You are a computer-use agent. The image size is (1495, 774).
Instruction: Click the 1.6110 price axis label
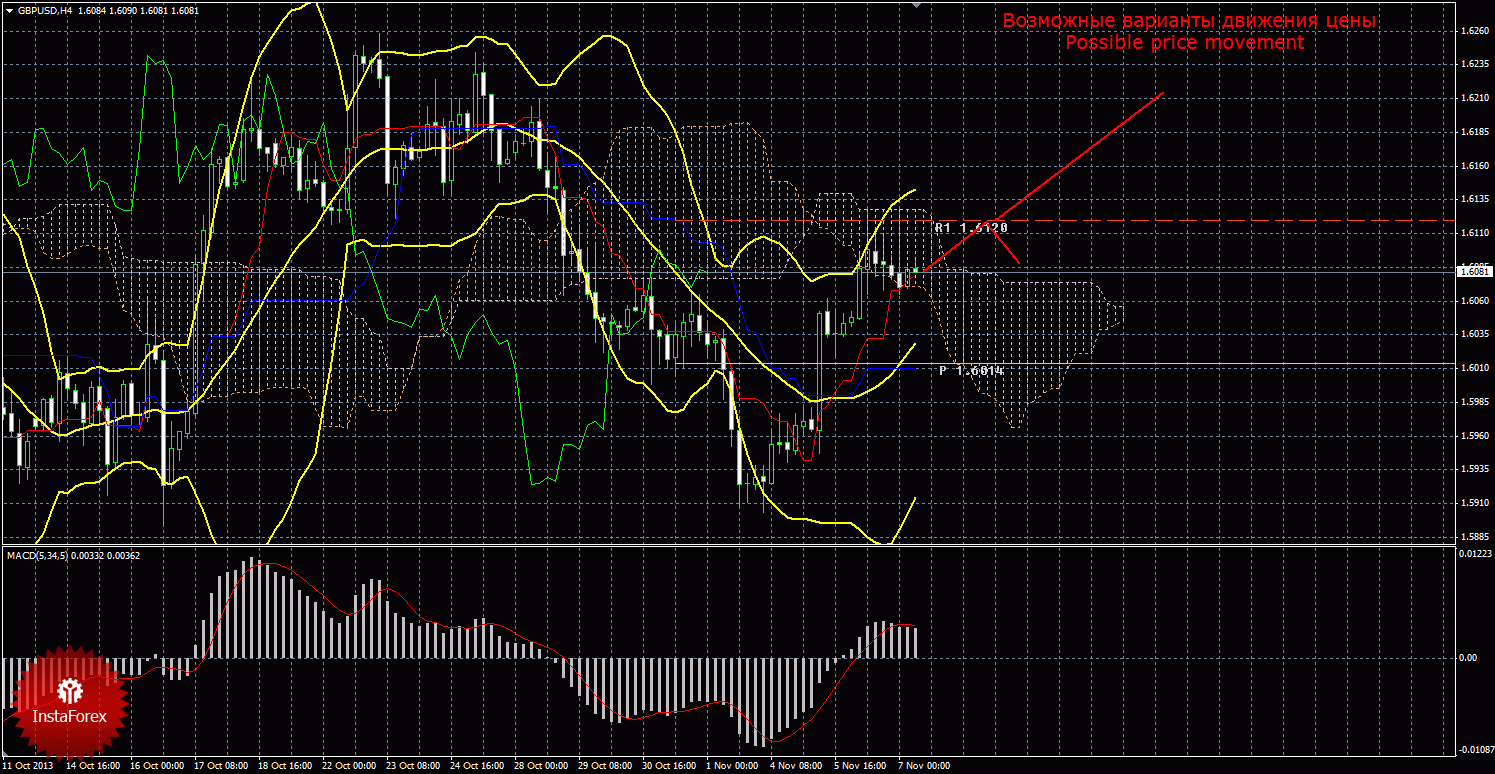coord(1473,233)
